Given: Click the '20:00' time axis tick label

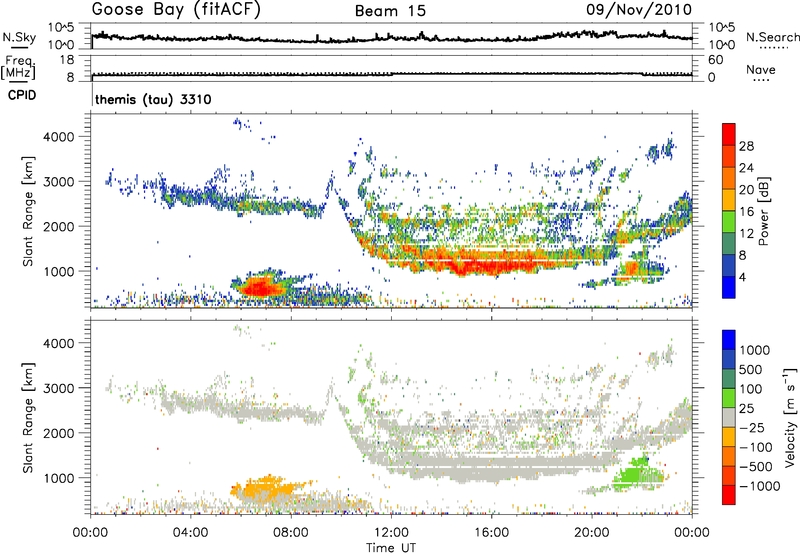Looking at the screenshot, I should click(592, 532).
